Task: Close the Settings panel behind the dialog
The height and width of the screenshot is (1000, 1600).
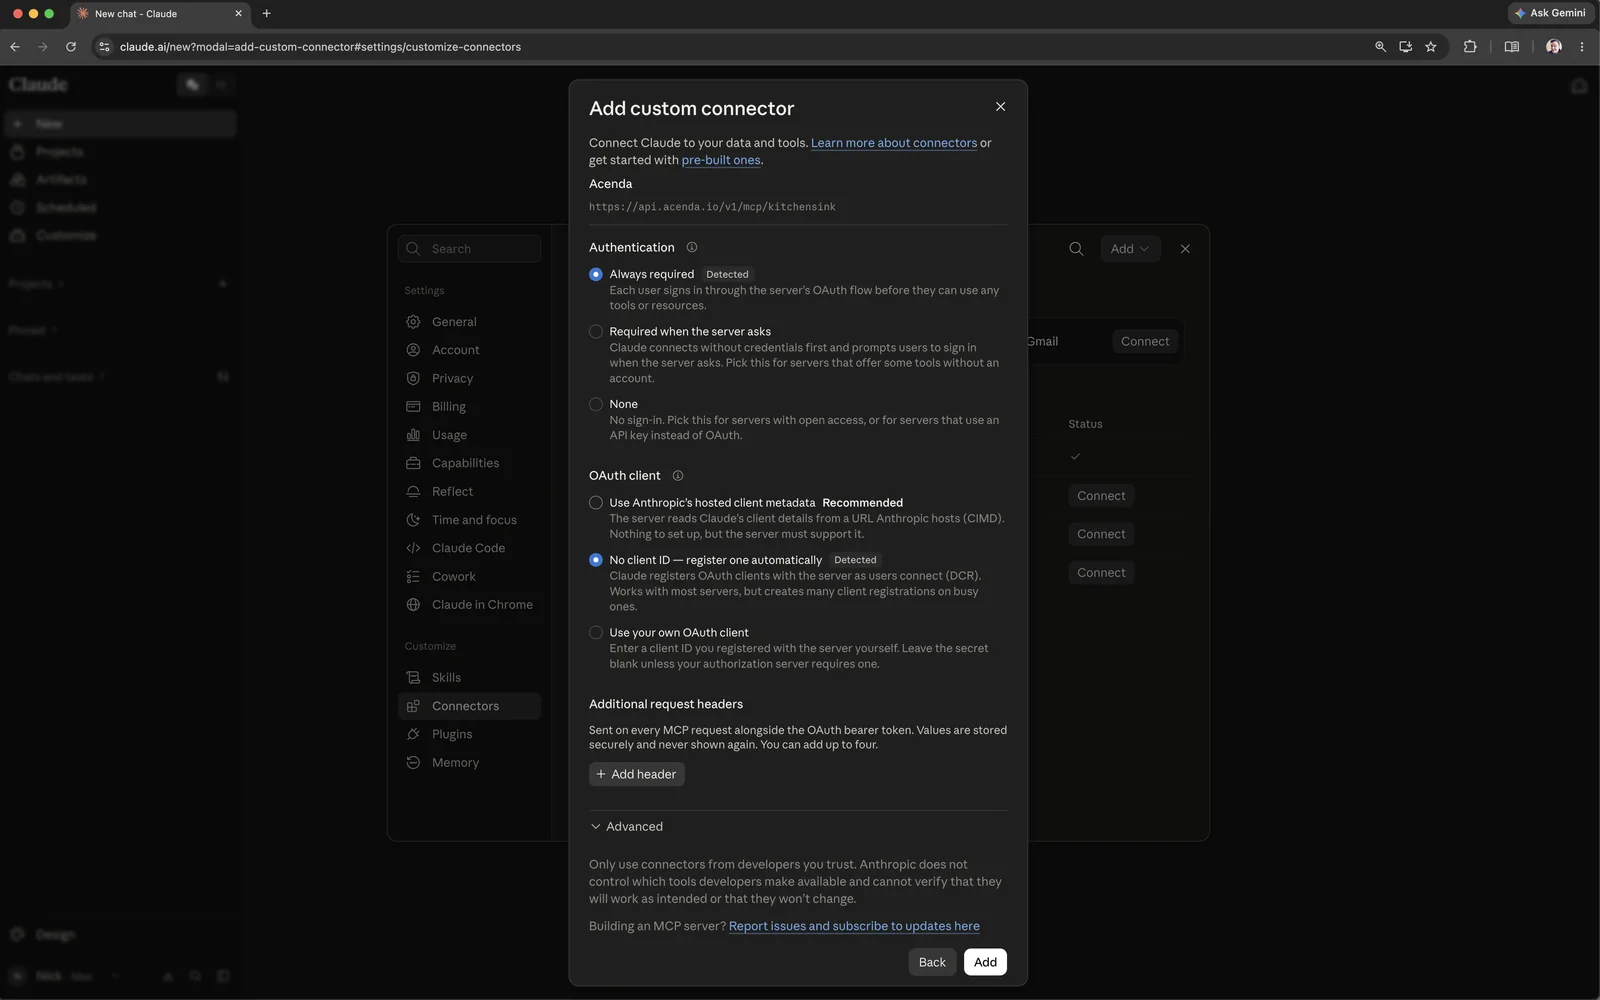Action: (1185, 249)
